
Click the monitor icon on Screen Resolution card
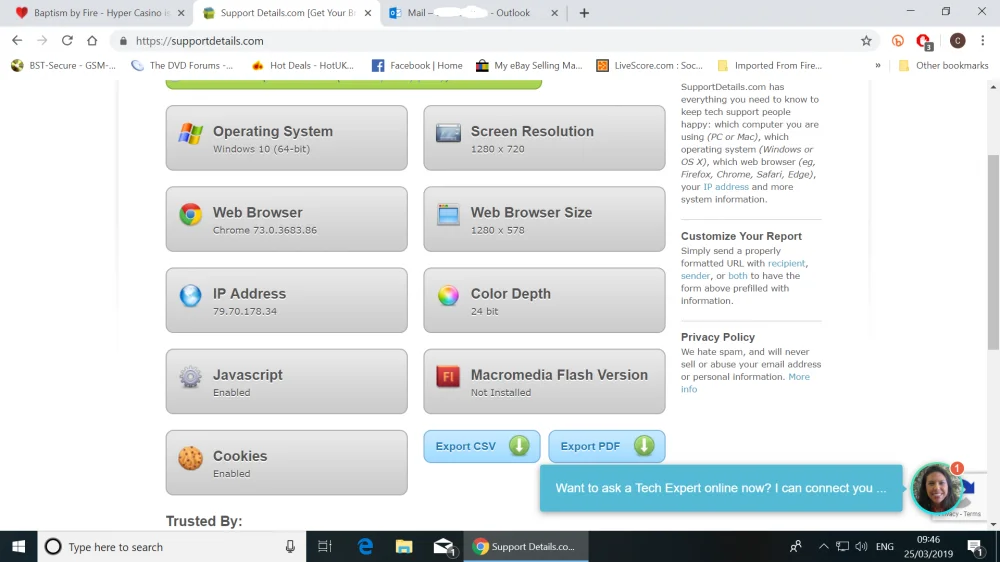(x=448, y=133)
